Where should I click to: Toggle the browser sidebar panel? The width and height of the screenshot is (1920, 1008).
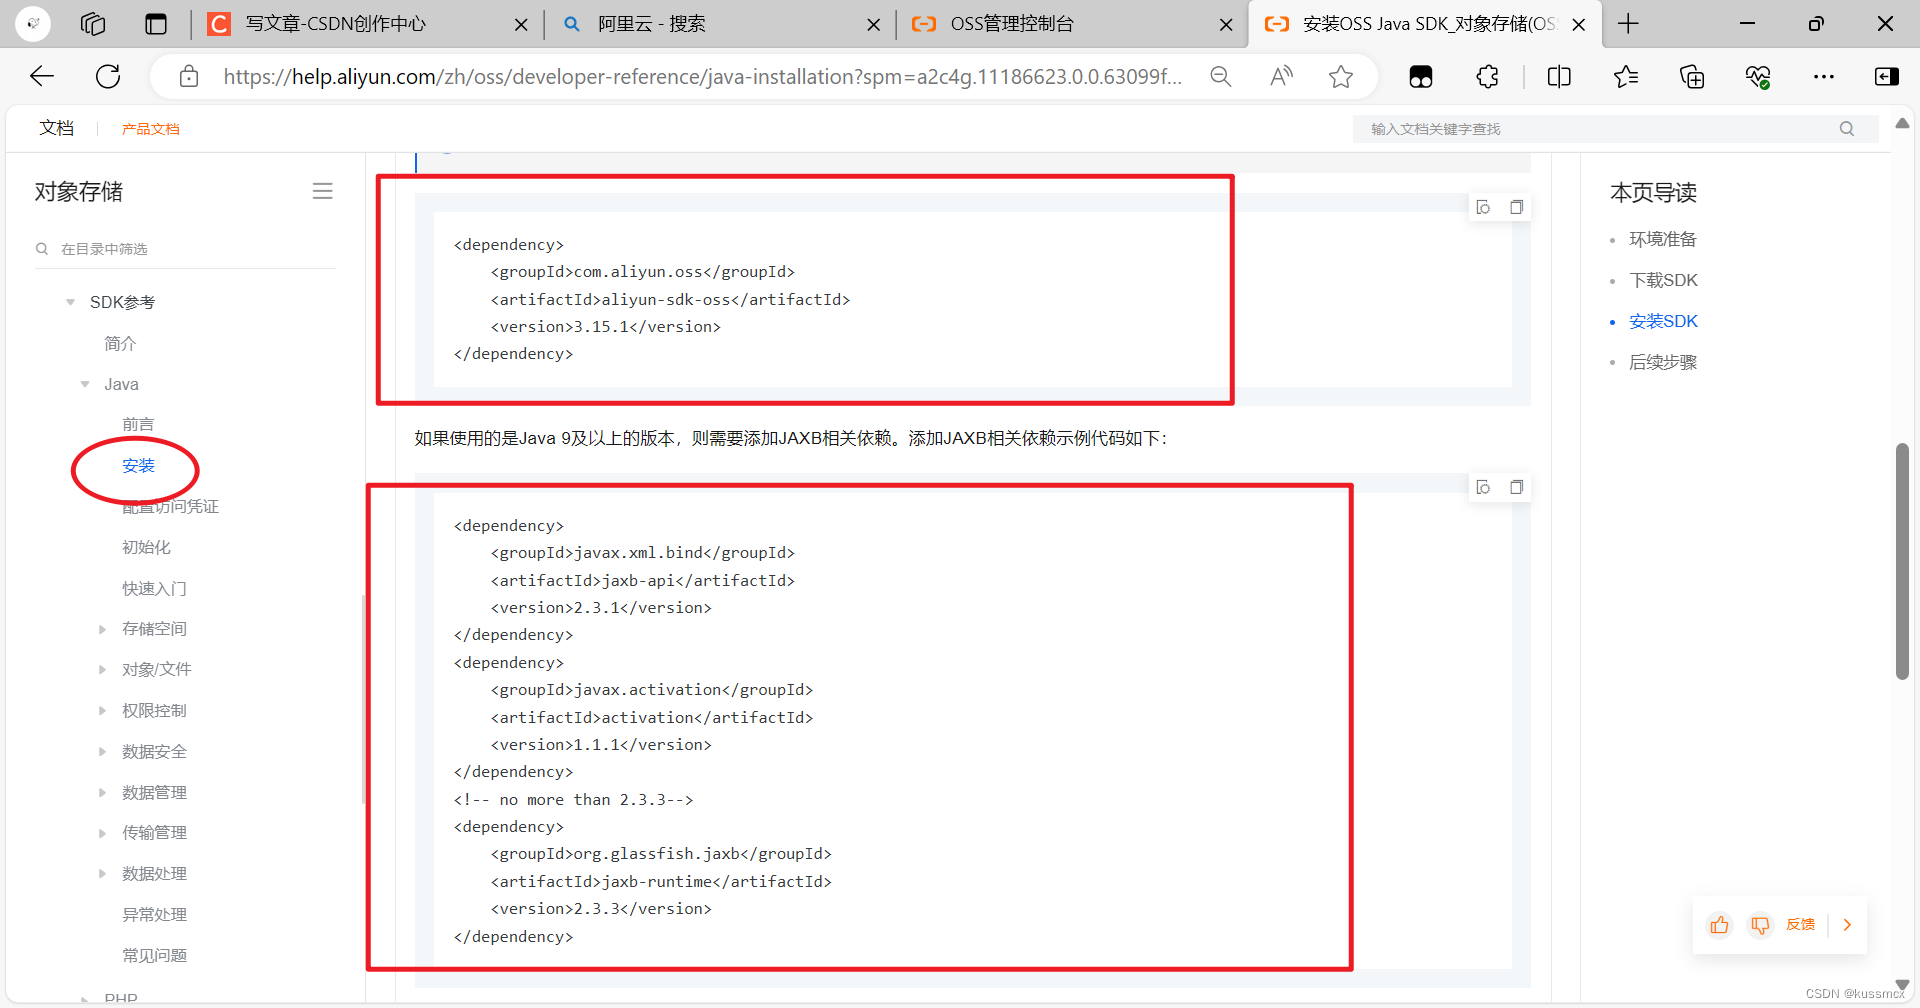pos(1887,76)
